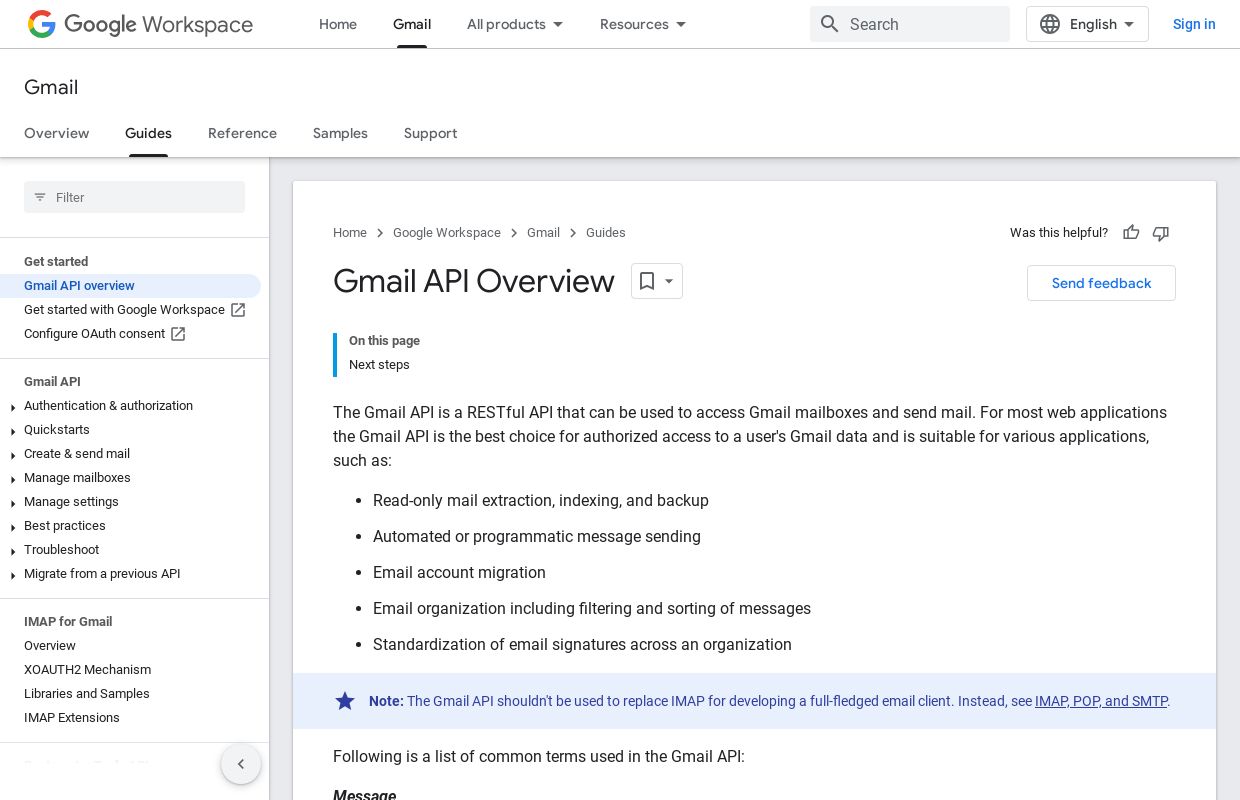Screen dimensions: 1240x800
Task: Switch to the Overview tab
Action: point(57,133)
